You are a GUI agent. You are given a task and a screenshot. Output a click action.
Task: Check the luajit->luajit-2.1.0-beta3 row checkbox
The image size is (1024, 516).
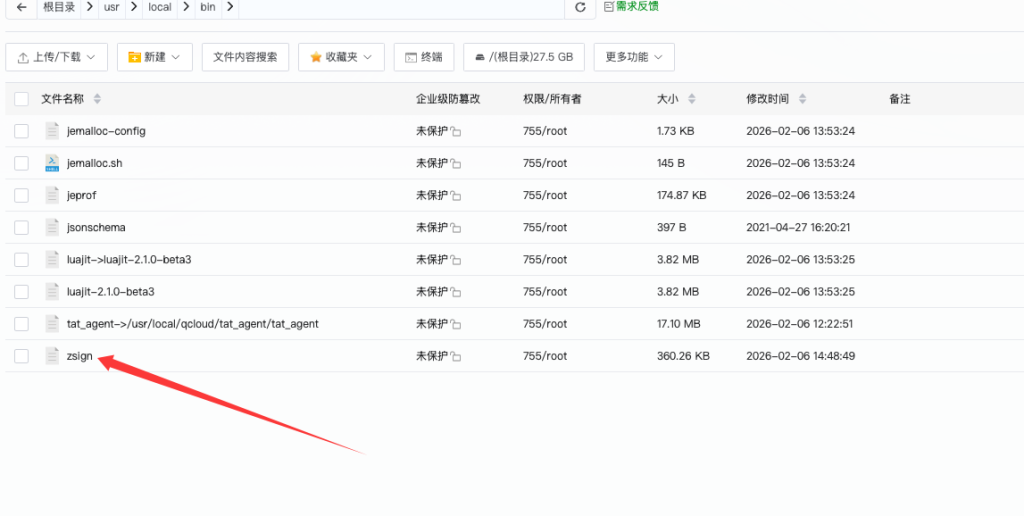coord(22,260)
